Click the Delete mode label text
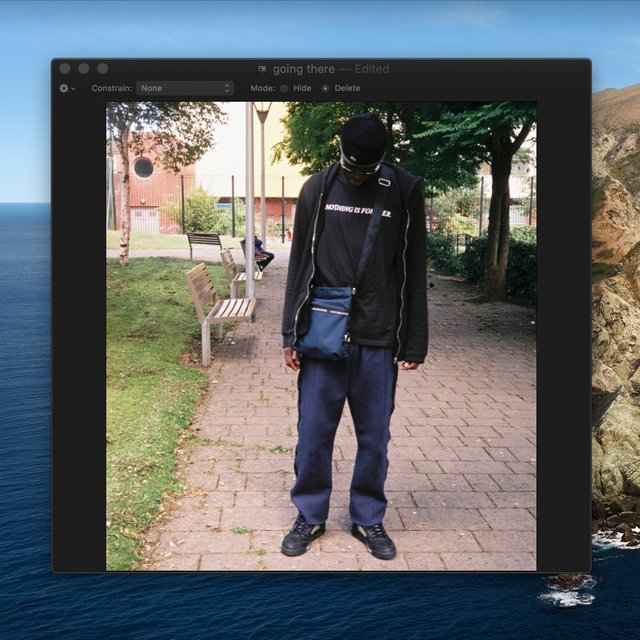640x640 pixels. coord(347,88)
